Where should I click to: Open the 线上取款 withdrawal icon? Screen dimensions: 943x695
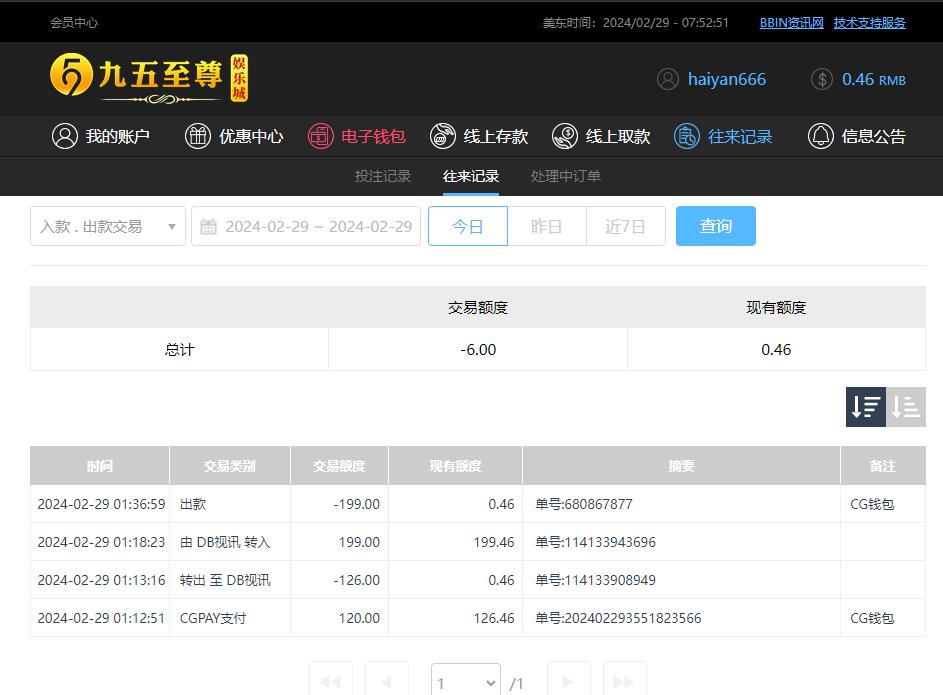pyautogui.click(x=565, y=136)
